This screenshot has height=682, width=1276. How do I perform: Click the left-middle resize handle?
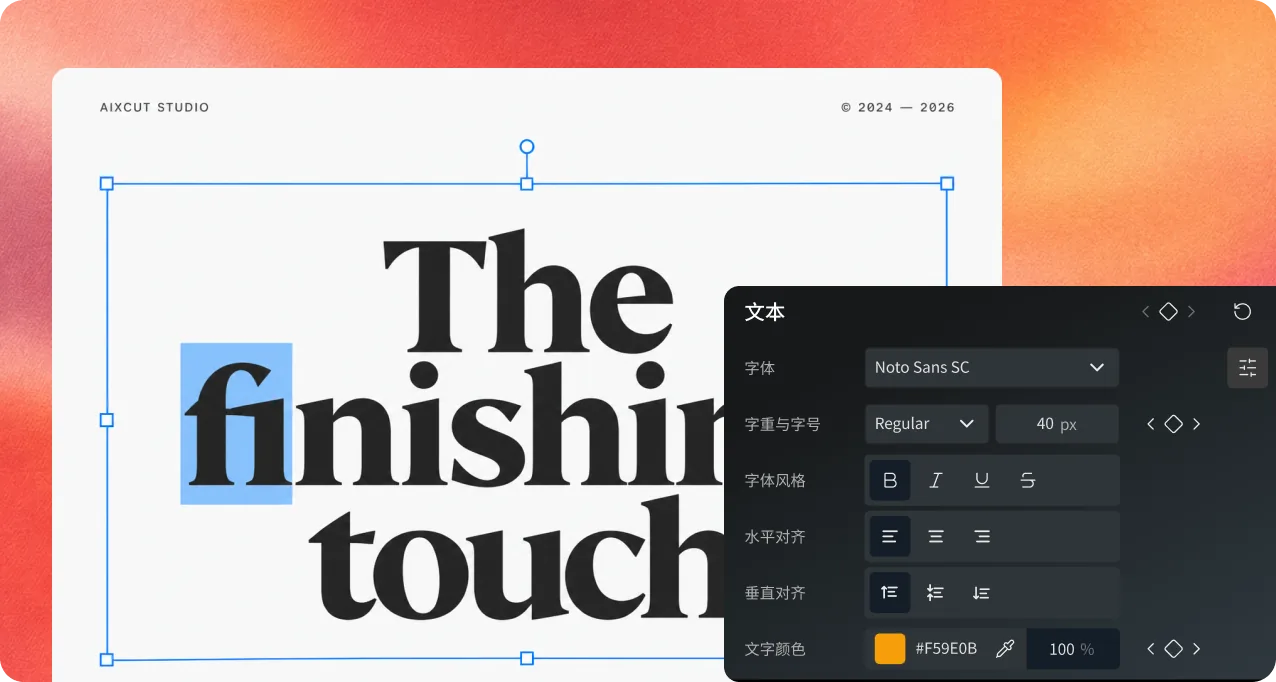[x=107, y=420]
